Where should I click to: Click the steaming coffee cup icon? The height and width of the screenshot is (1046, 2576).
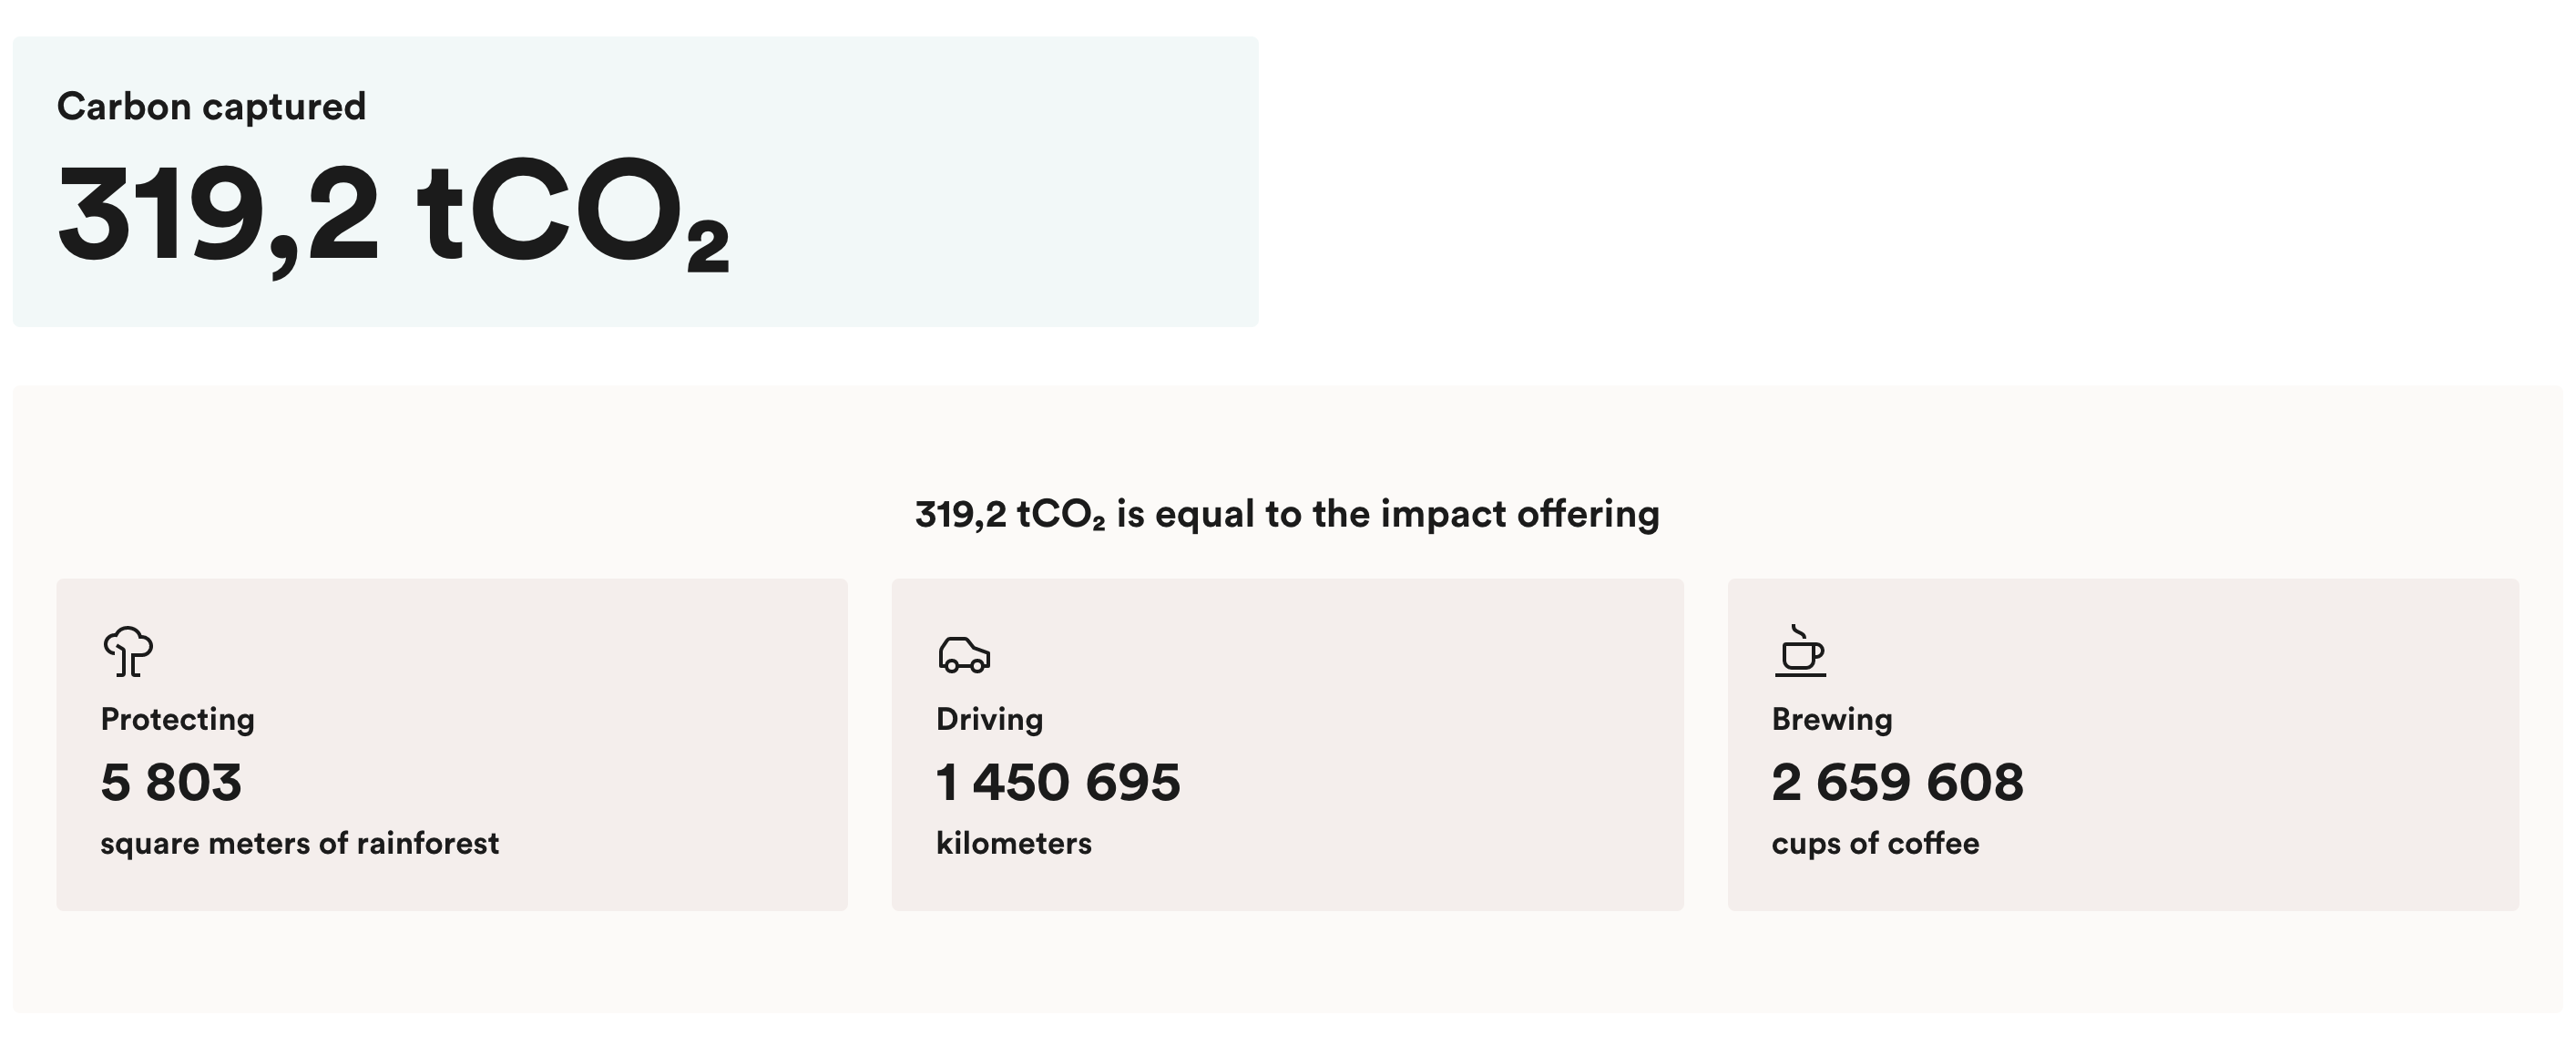tap(1800, 651)
